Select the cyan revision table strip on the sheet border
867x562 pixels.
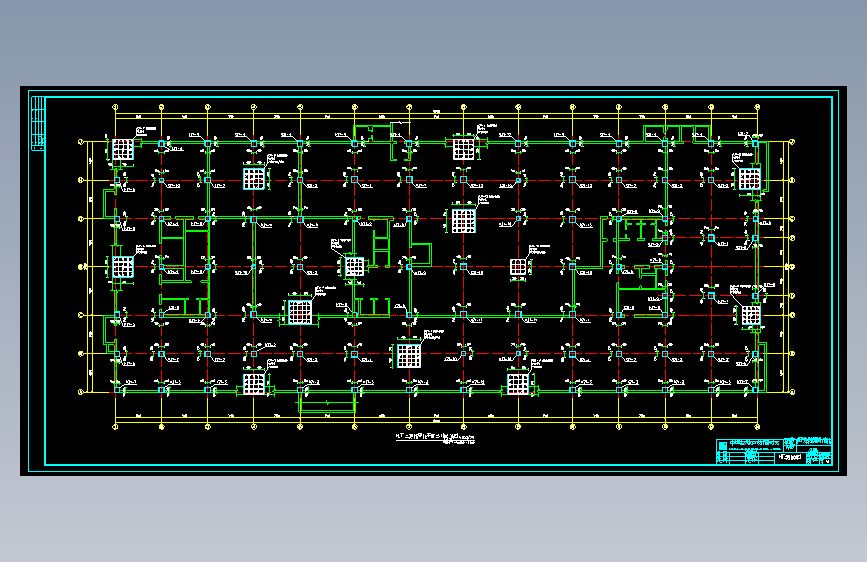[38, 123]
